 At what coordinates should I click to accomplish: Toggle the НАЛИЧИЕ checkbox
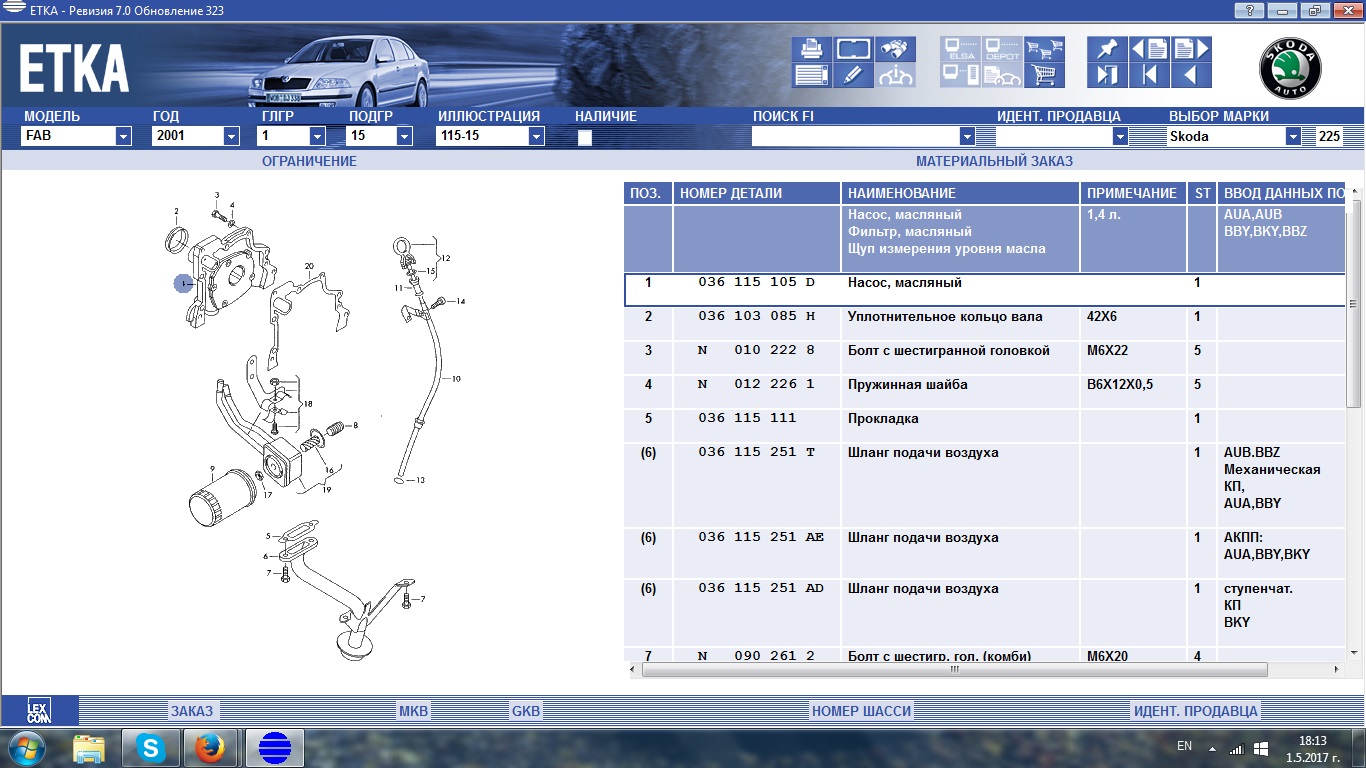coord(585,138)
